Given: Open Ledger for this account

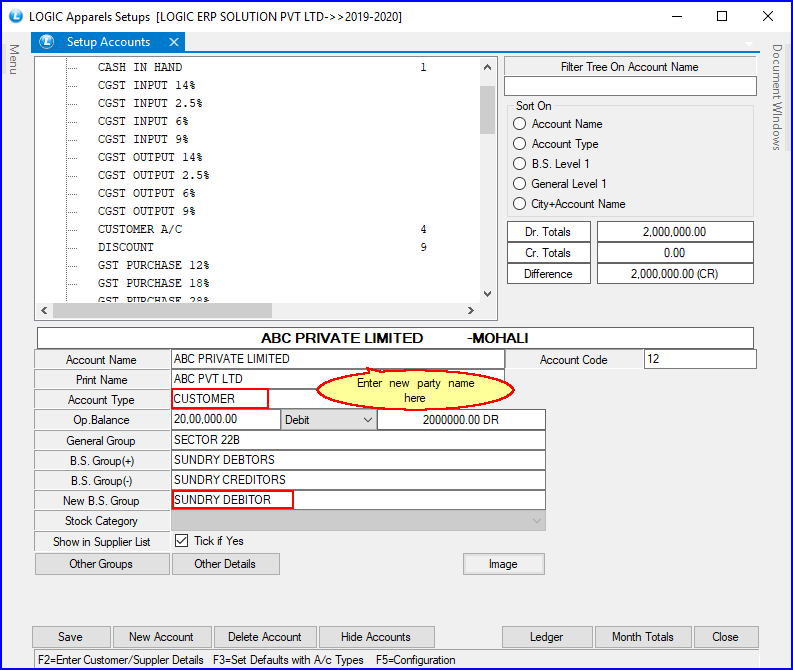Looking at the screenshot, I should 546,637.
